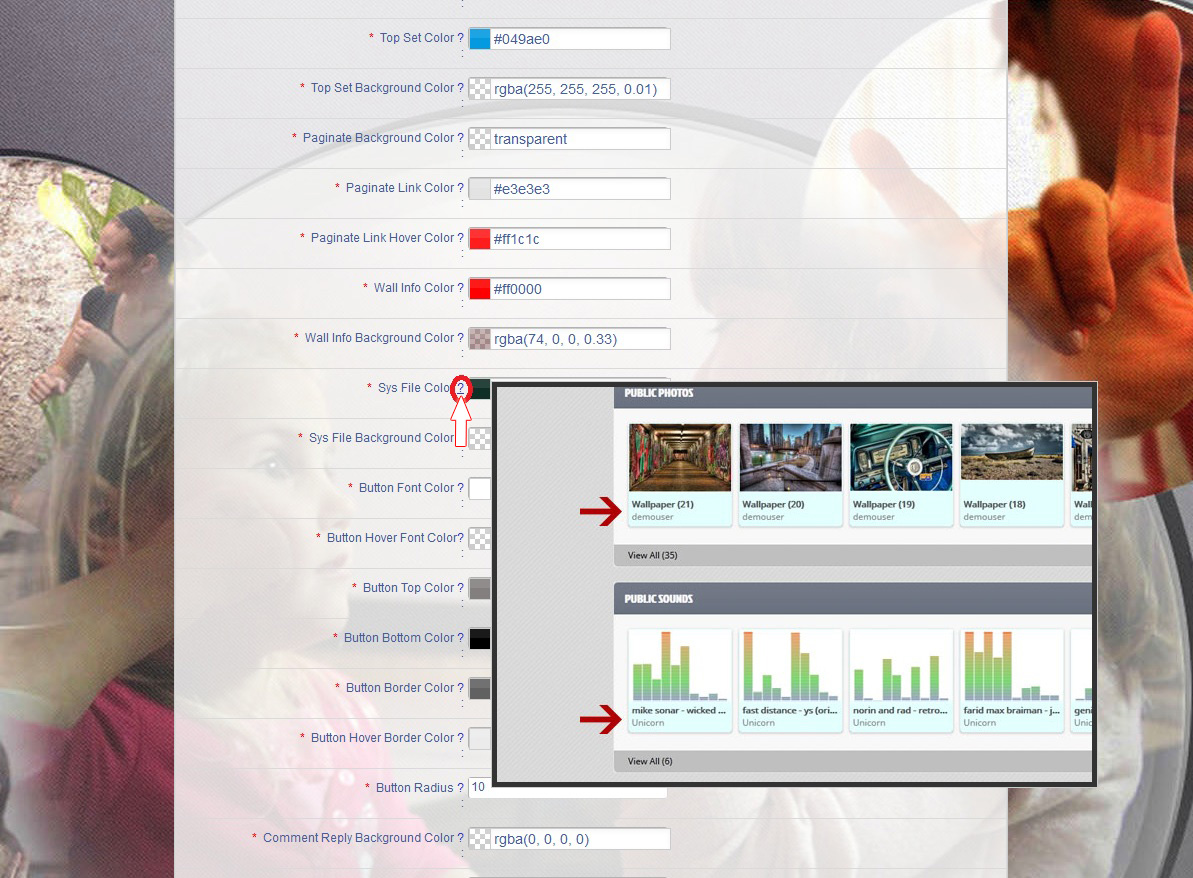Click demouser link under Wallpaper (21)
This screenshot has width=1193, height=878.
pyautogui.click(x=652, y=517)
